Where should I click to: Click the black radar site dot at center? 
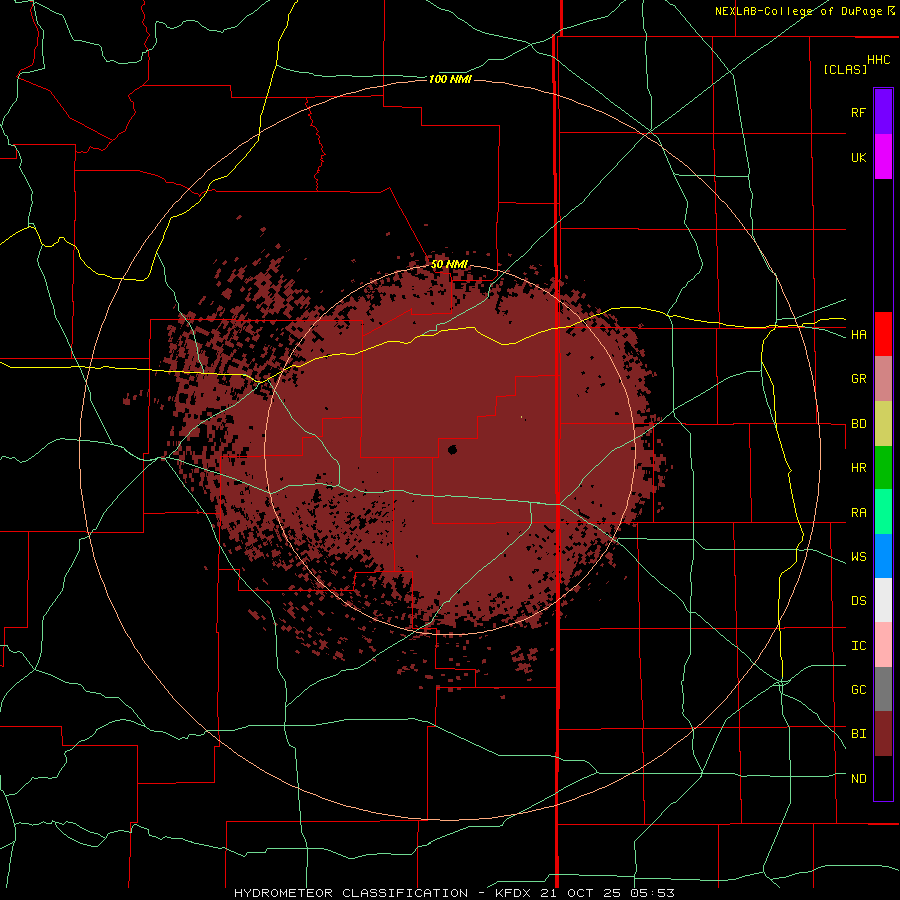452,449
